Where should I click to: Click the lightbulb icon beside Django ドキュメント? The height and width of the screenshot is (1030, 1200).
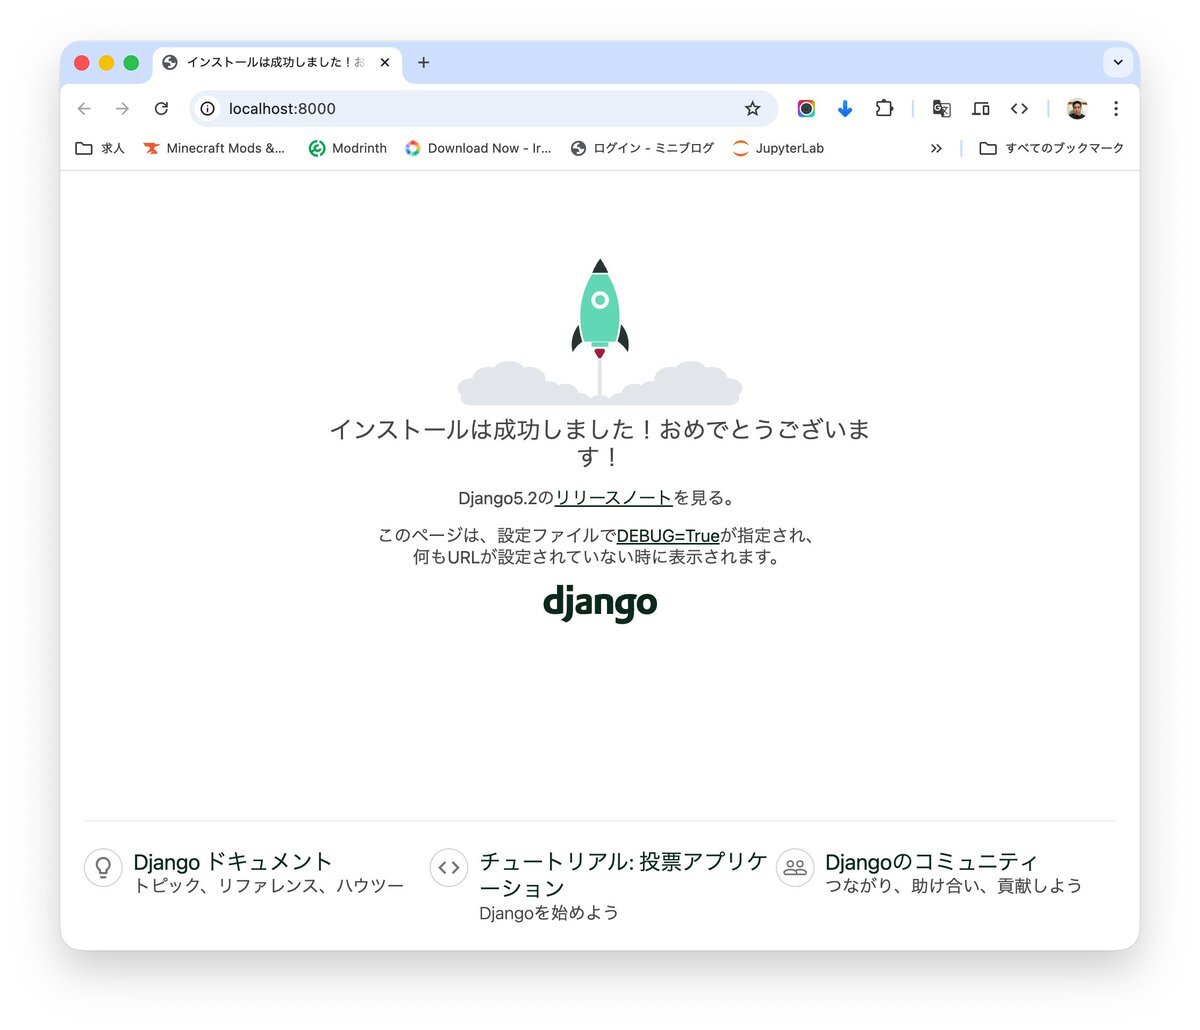coord(103,867)
